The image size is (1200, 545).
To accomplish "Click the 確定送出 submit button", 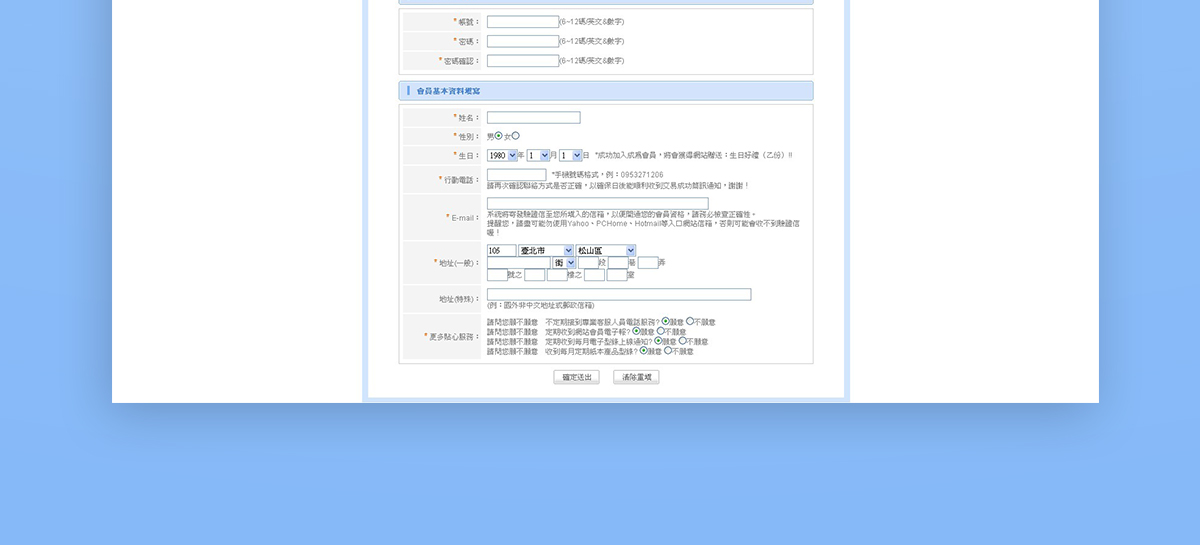I will [x=576, y=377].
